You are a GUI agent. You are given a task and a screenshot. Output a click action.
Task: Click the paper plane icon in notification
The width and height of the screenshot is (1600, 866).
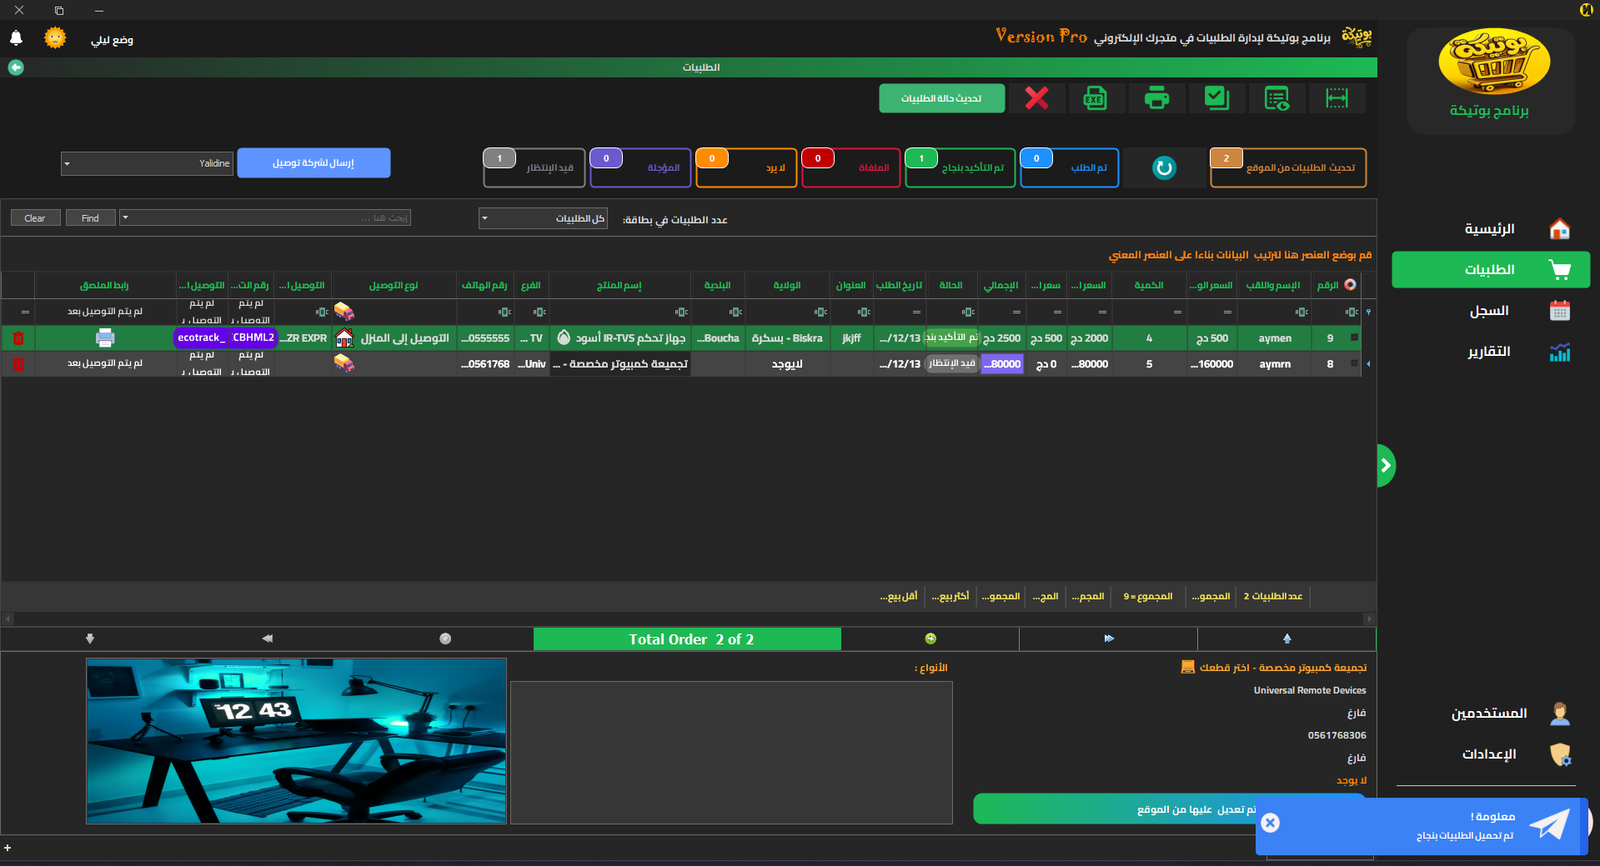(x=1549, y=824)
